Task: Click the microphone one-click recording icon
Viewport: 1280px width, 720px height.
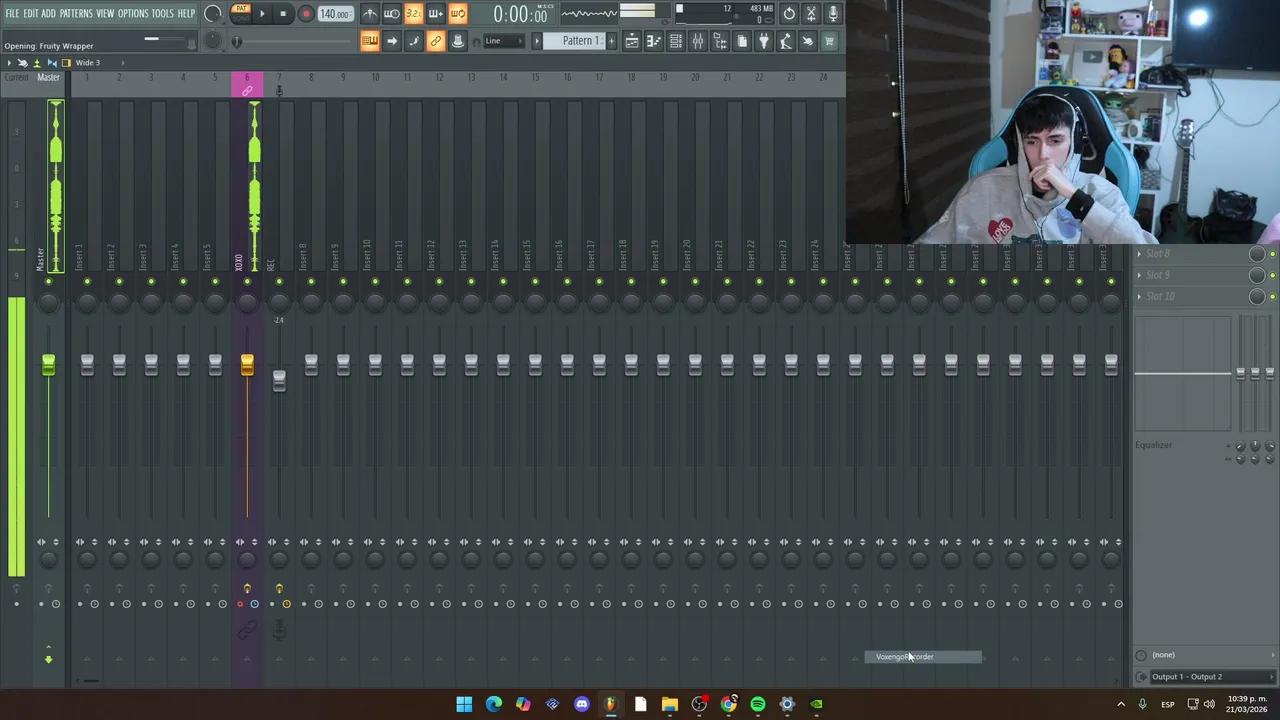Action: [833, 14]
